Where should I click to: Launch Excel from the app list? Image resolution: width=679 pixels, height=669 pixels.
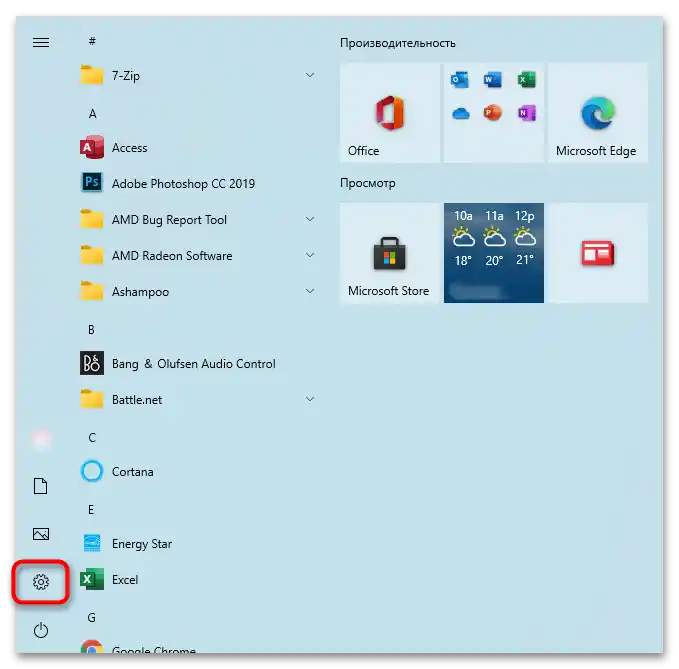point(199,579)
